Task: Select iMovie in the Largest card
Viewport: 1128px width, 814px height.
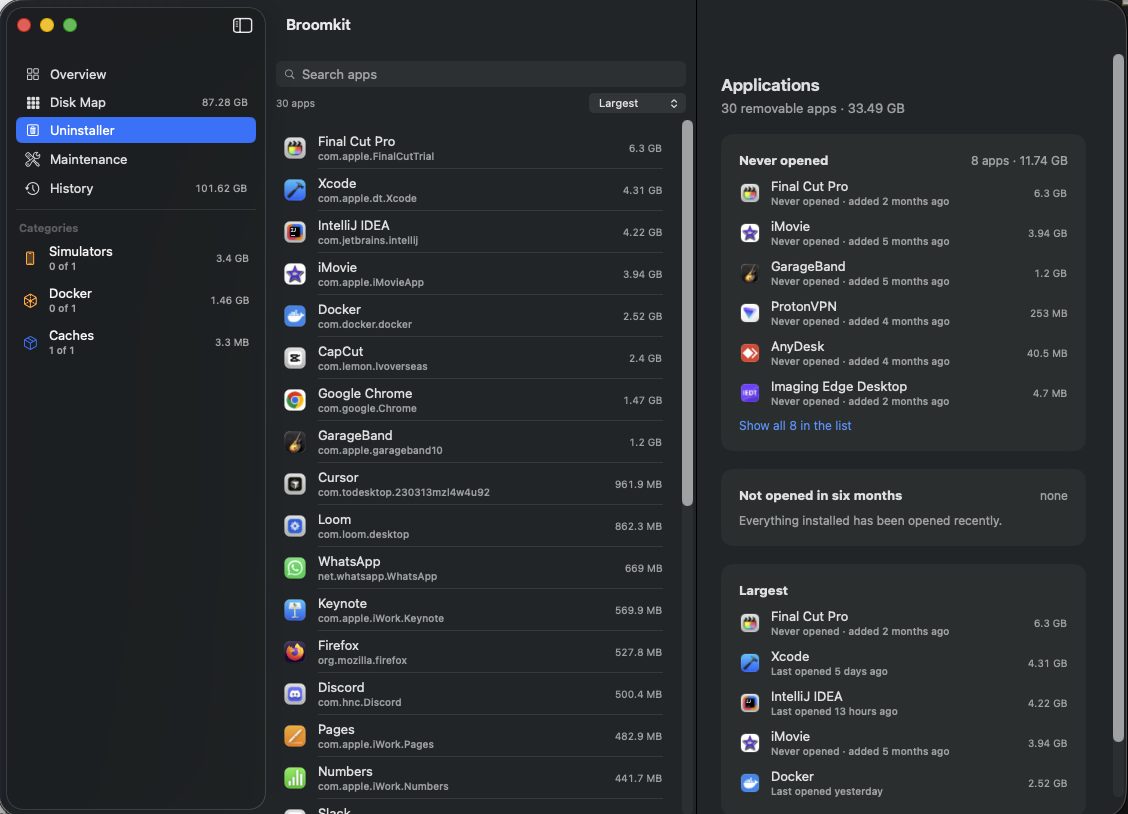Action: click(903, 743)
